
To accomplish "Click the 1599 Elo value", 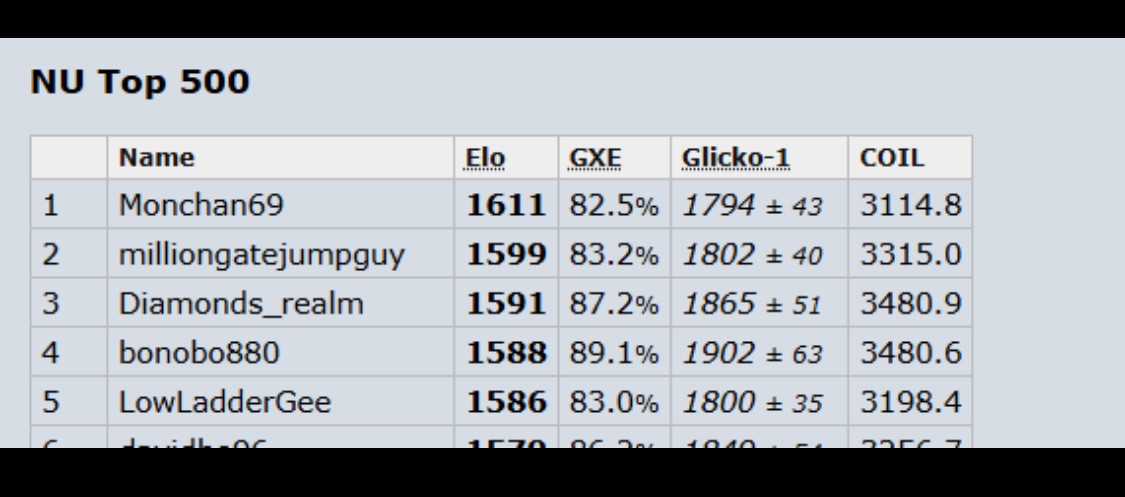I will pos(507,255).
